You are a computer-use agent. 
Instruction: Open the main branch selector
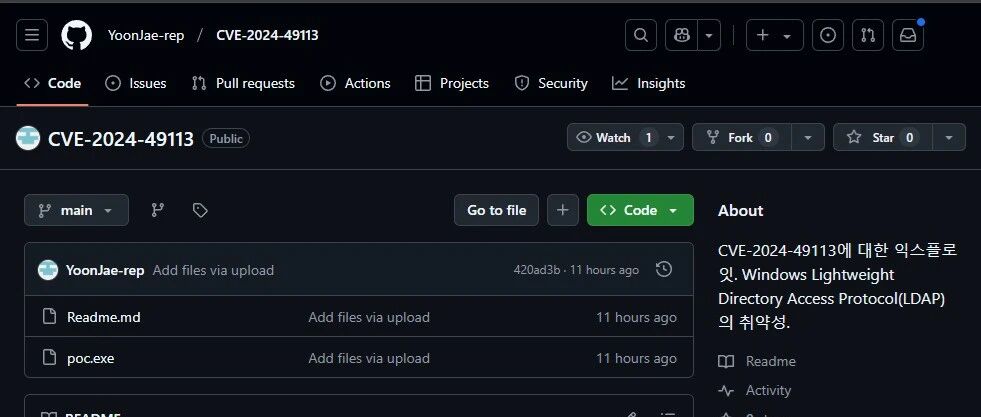point(76,210)
